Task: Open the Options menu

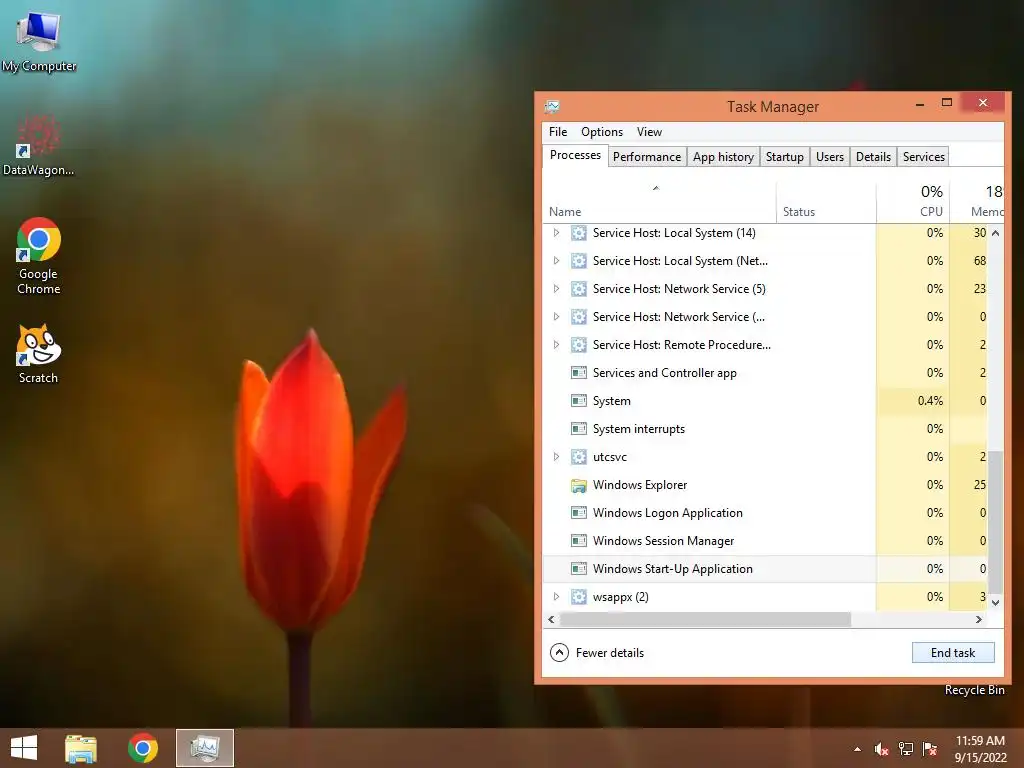Action: [602, 132]
